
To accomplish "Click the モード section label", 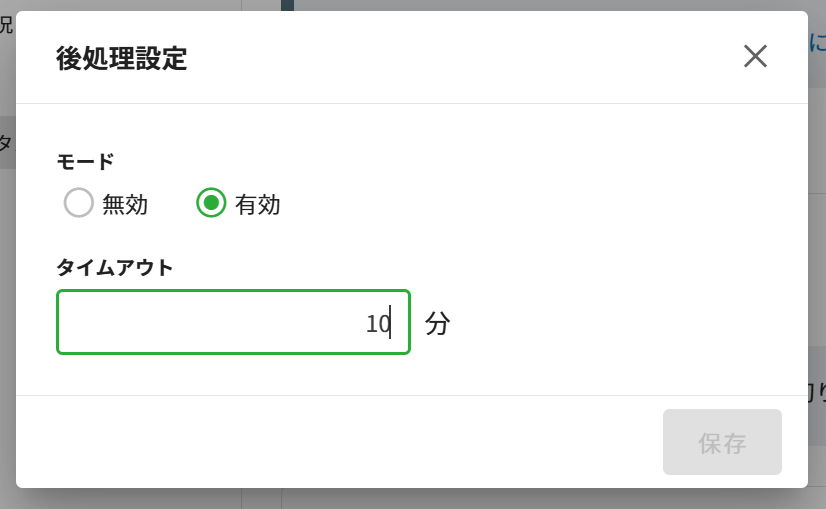I will click(85, 161).
